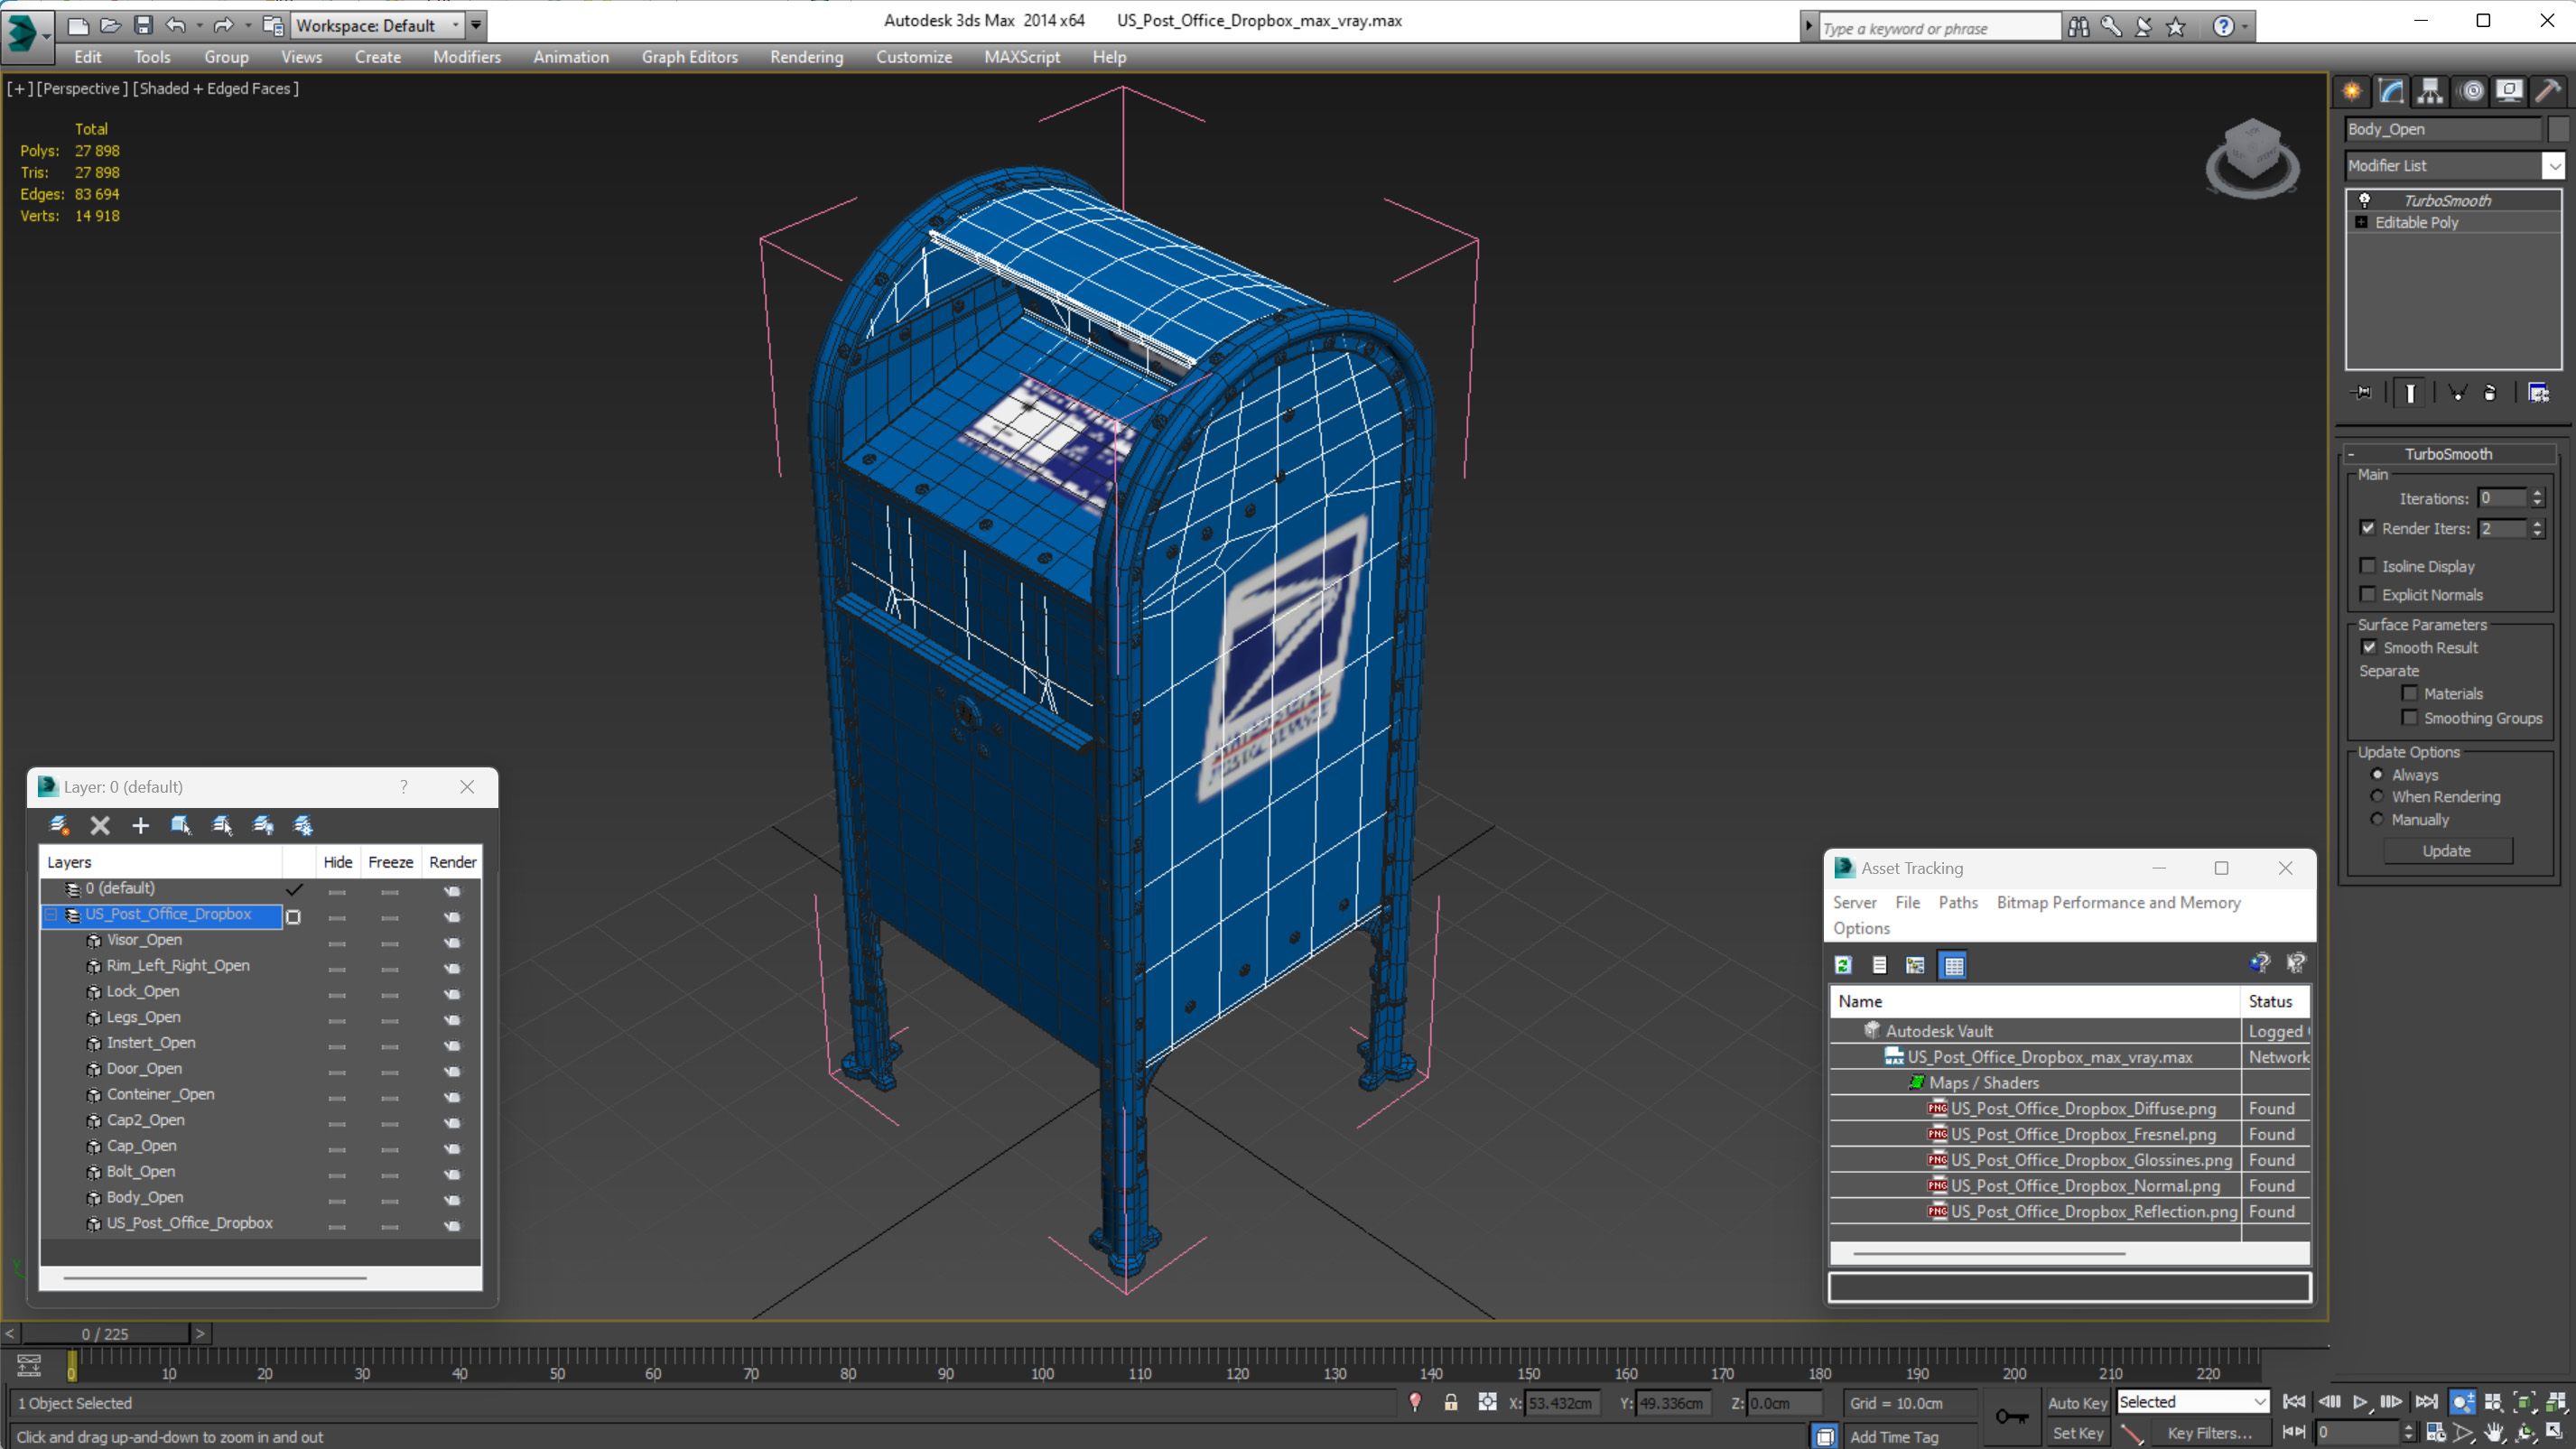Enable Isoline Display checkbox
The height and width of the screenshot is (1449, 2576).
tap(2367, 566)
